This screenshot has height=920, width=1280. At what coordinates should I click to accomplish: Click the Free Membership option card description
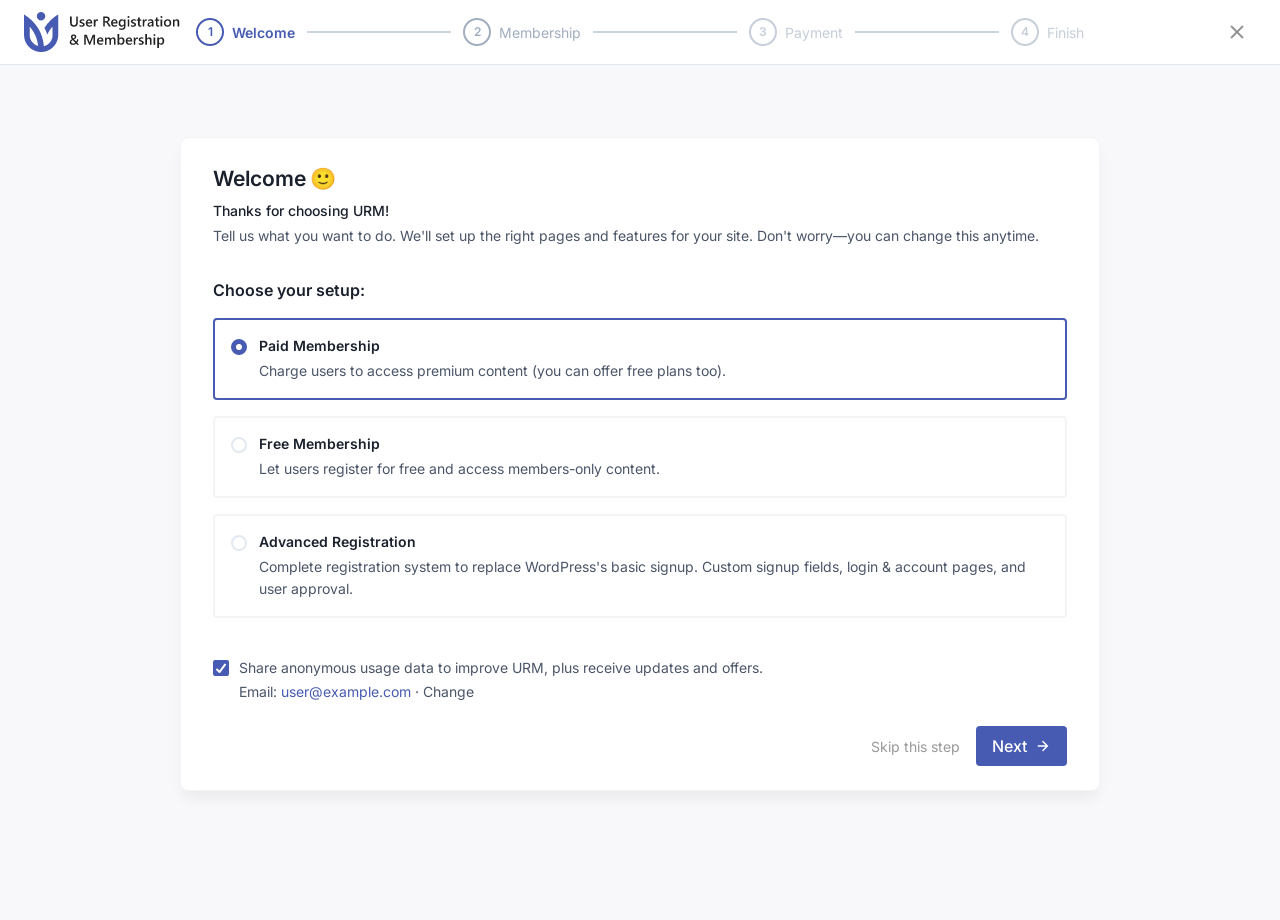pos(459,469)
